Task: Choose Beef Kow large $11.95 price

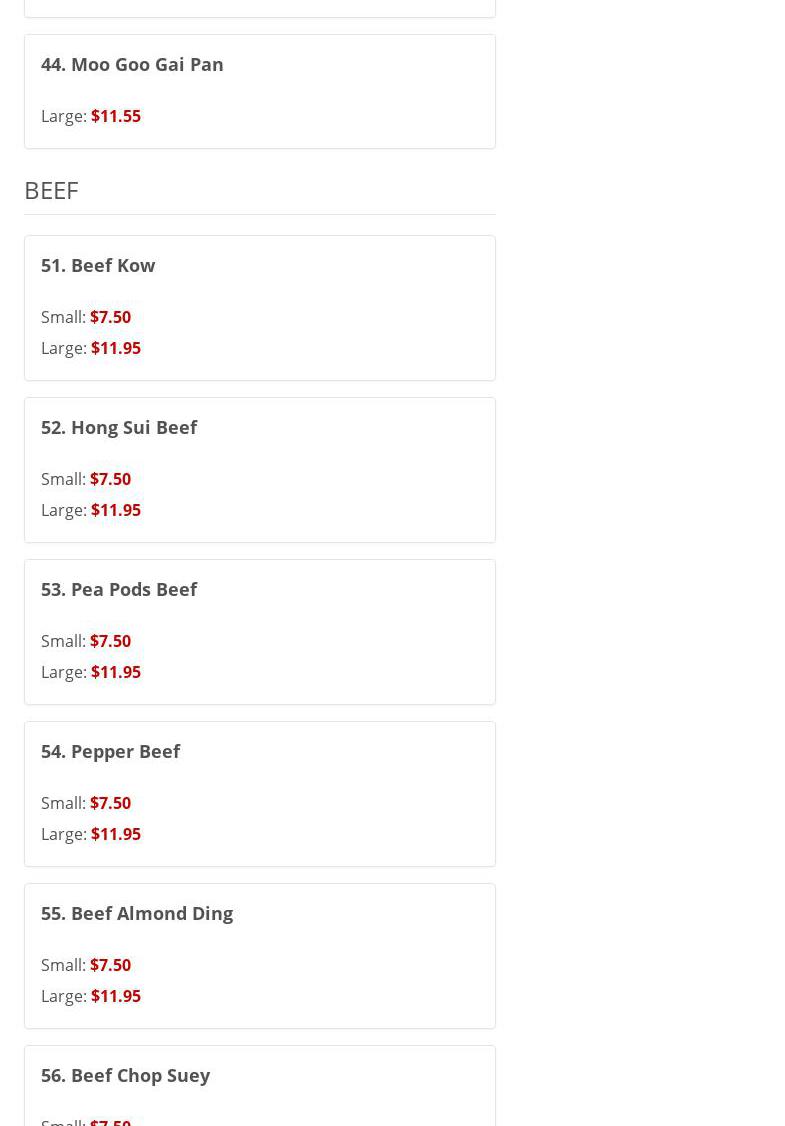Action: [x=115, y=348]
